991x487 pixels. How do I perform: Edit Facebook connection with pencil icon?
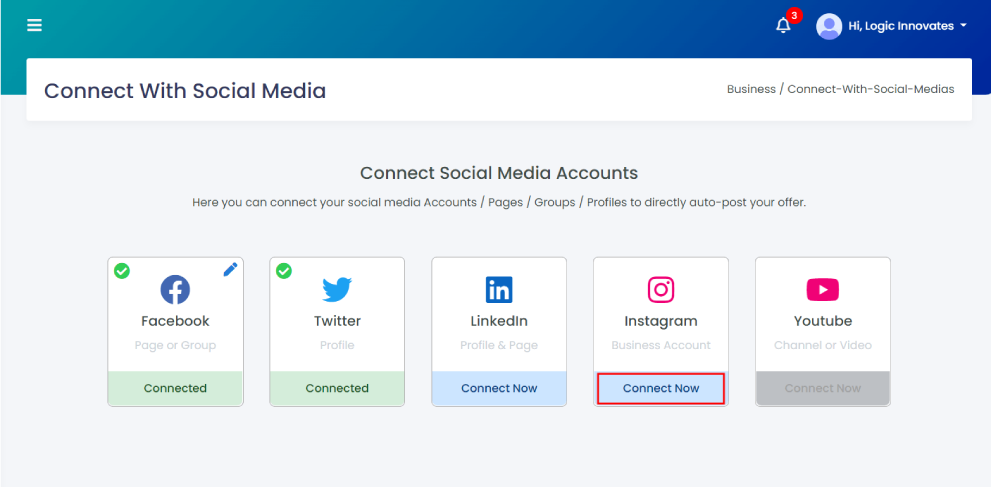point(231,270)
